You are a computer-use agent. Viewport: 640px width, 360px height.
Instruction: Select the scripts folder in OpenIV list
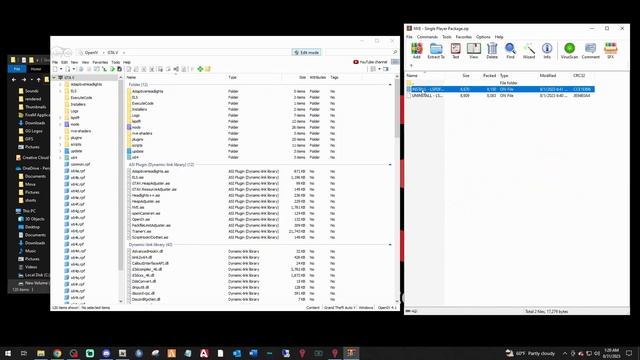[137, 145]
